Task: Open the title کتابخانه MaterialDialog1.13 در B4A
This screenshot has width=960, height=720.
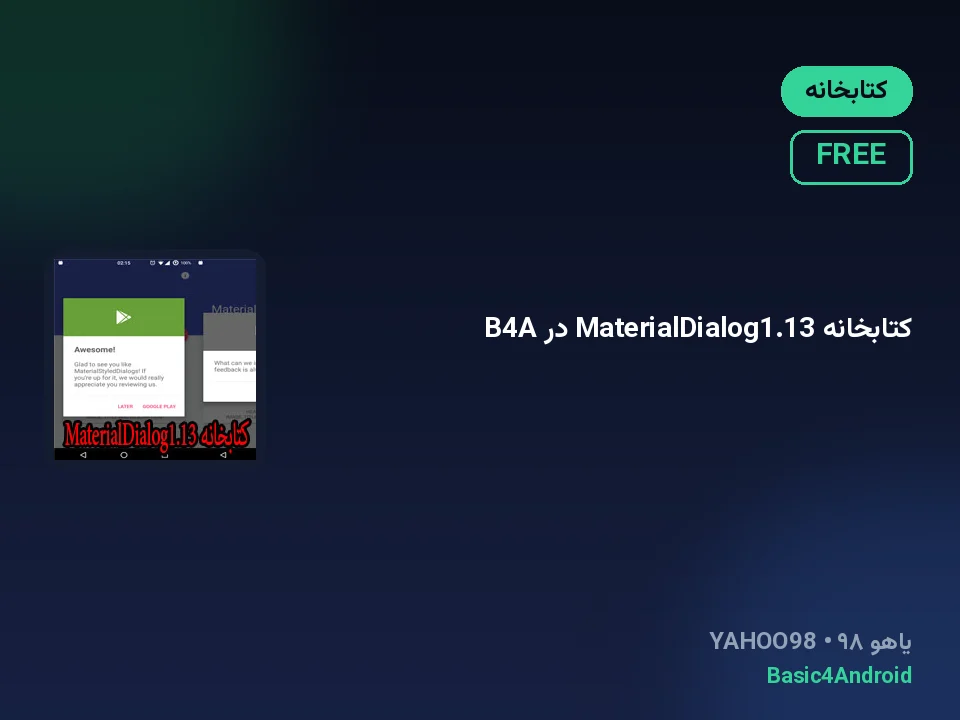Action: (697, 328)
